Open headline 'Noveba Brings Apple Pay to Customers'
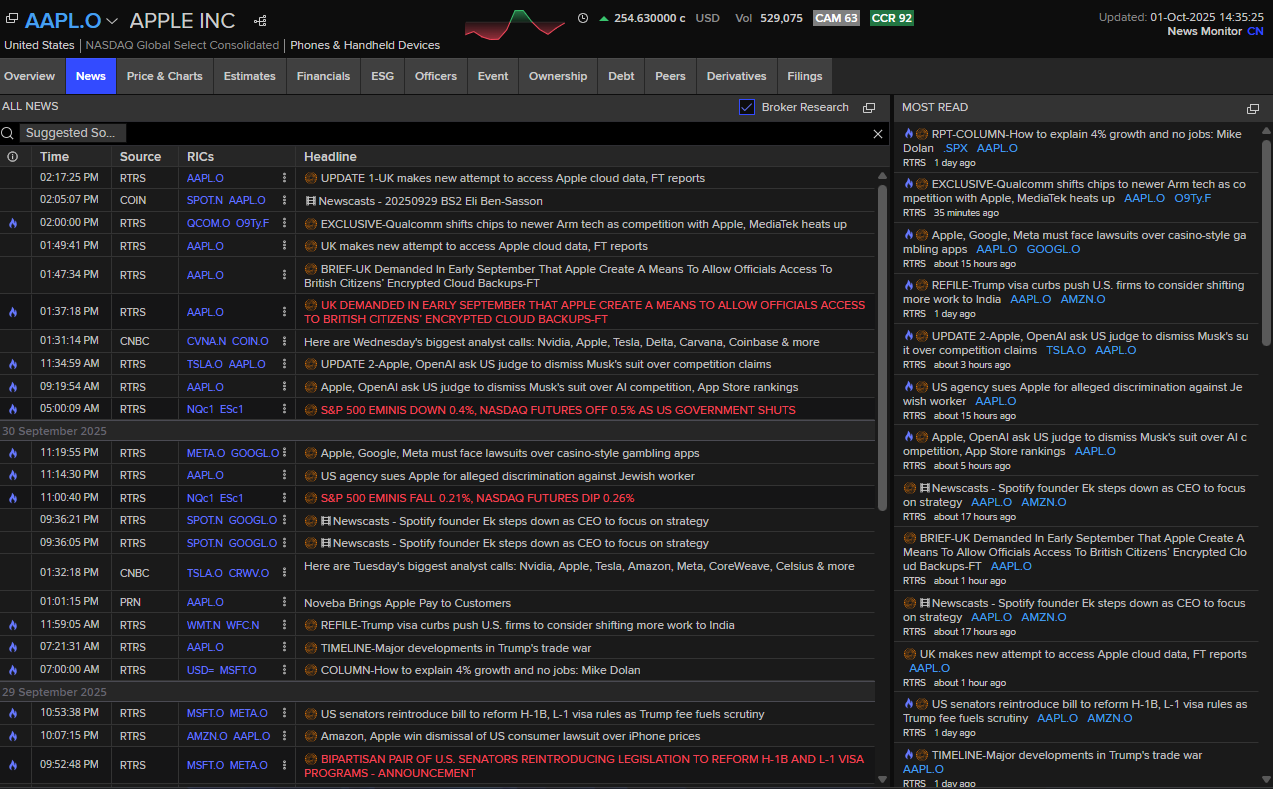Image resolution: width=1273 pixels, height=789 pixels. click(407, 603)
